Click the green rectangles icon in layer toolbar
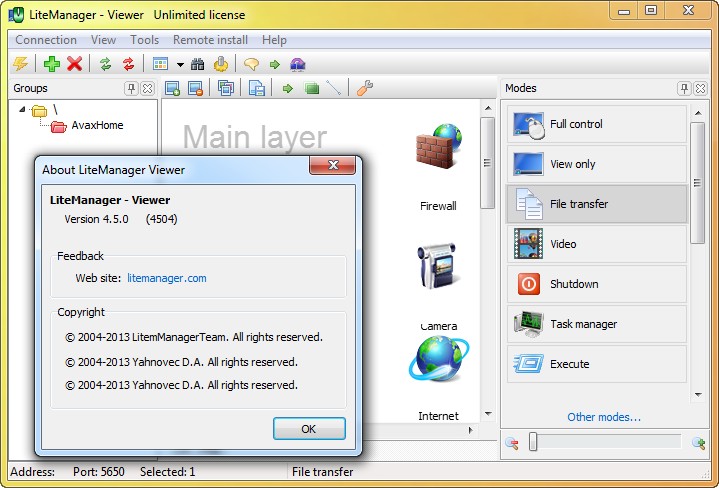This screenshot has height=488, width=719. (312, 88)
